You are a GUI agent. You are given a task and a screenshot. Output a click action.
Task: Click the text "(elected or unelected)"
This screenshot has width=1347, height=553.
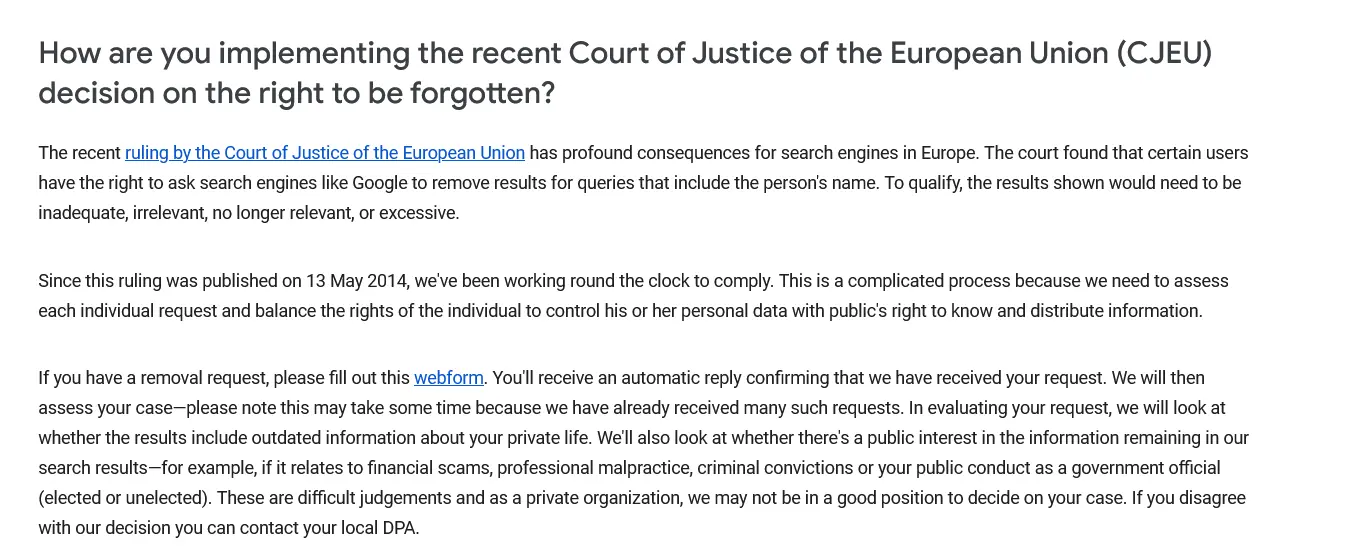124,498
